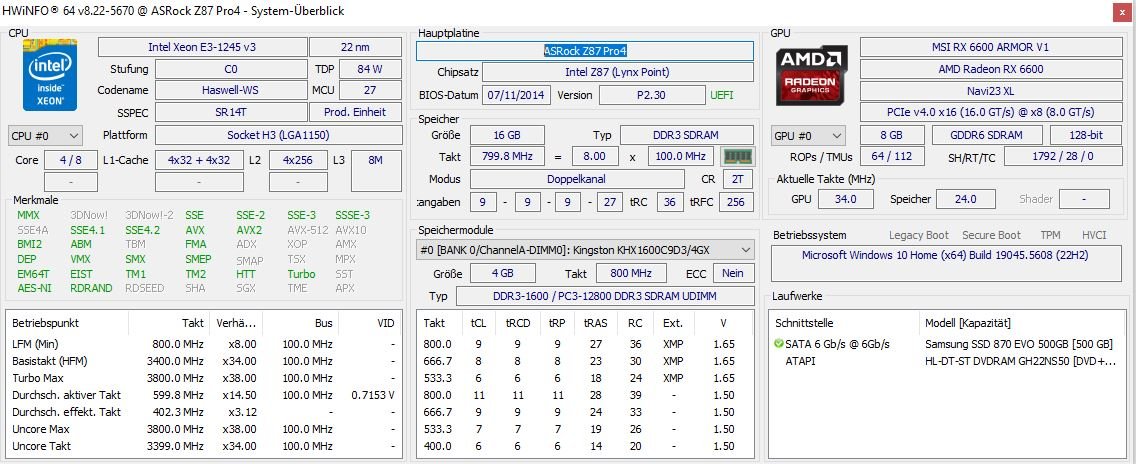
Task: Click the Intel Xeon logo badge
Action: 49,75
